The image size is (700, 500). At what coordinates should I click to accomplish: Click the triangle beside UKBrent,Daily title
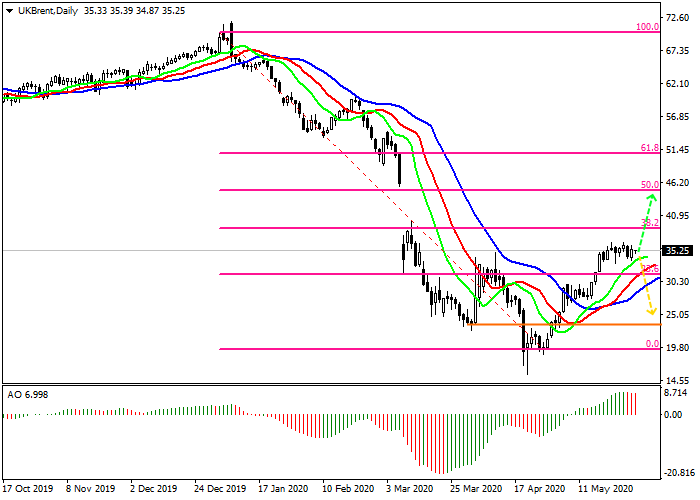[x=8, y=8]
